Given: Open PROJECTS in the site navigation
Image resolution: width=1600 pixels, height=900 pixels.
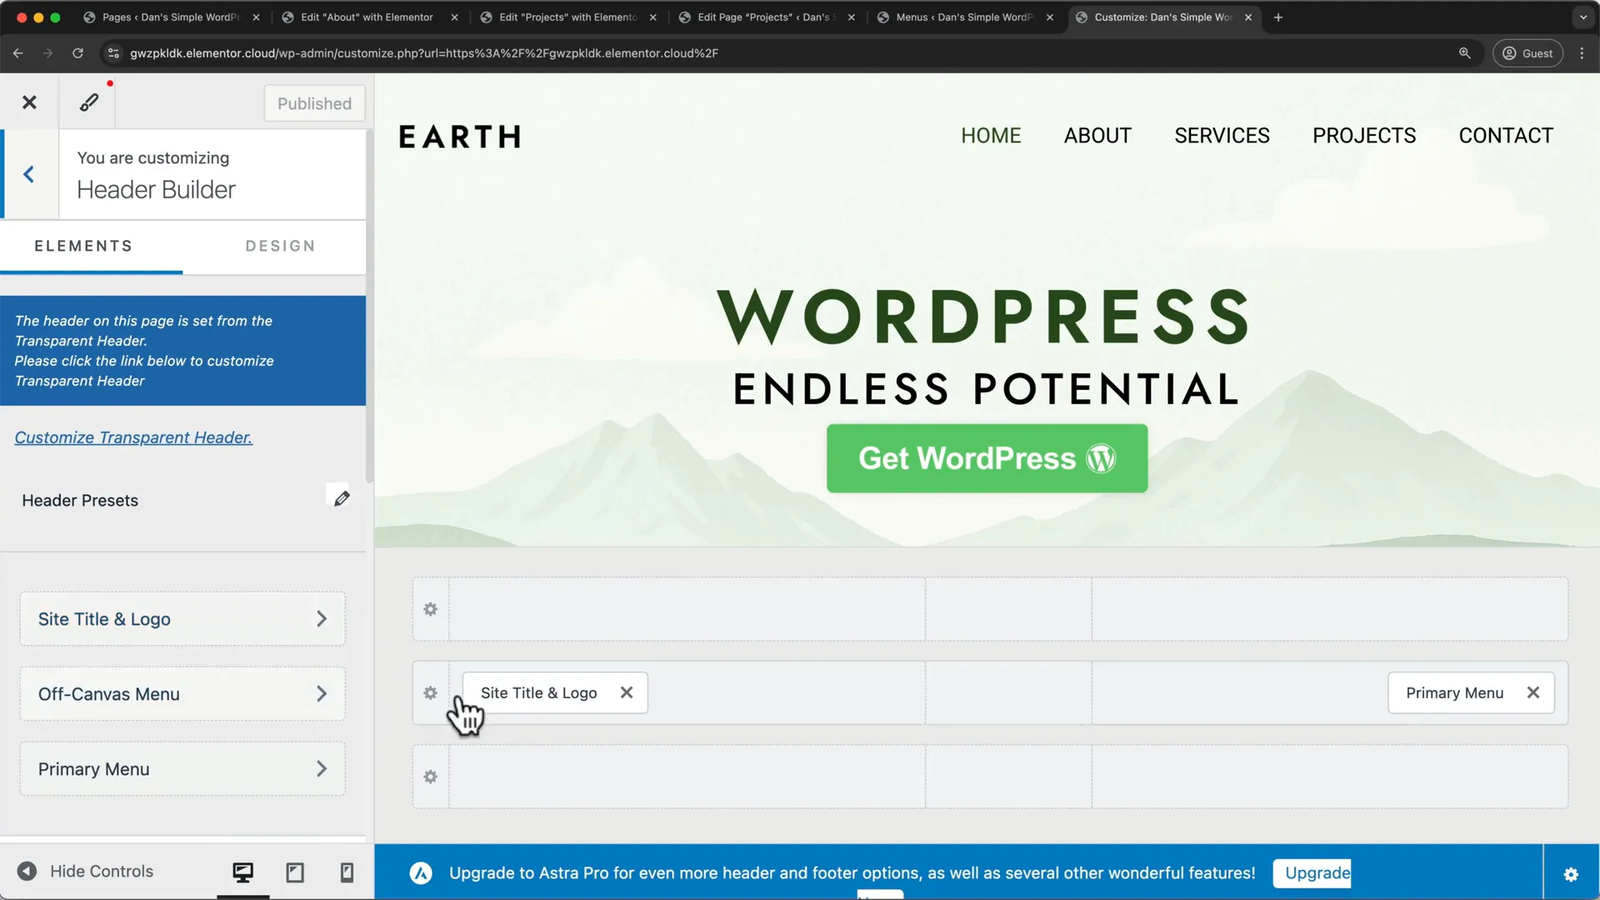Looking at the screenshot, I should tap(1364, 136).
